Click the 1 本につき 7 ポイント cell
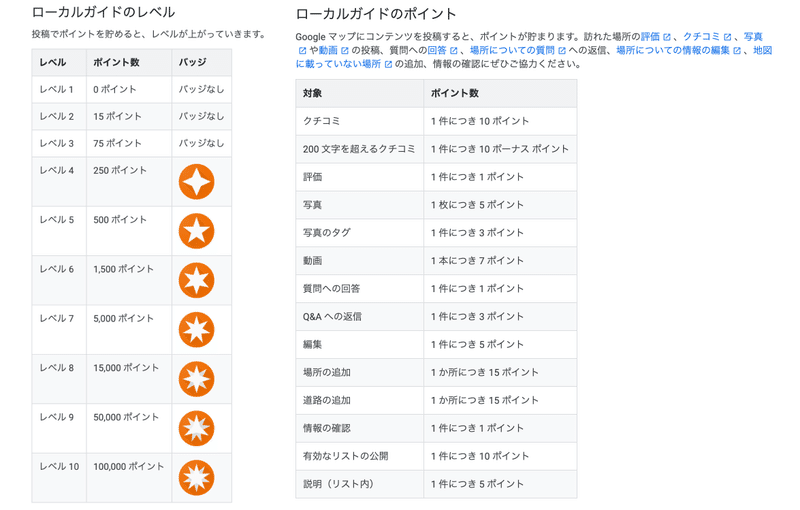Image resolution: width=800 pixels, height=510 pixels. tap(501, 261)
